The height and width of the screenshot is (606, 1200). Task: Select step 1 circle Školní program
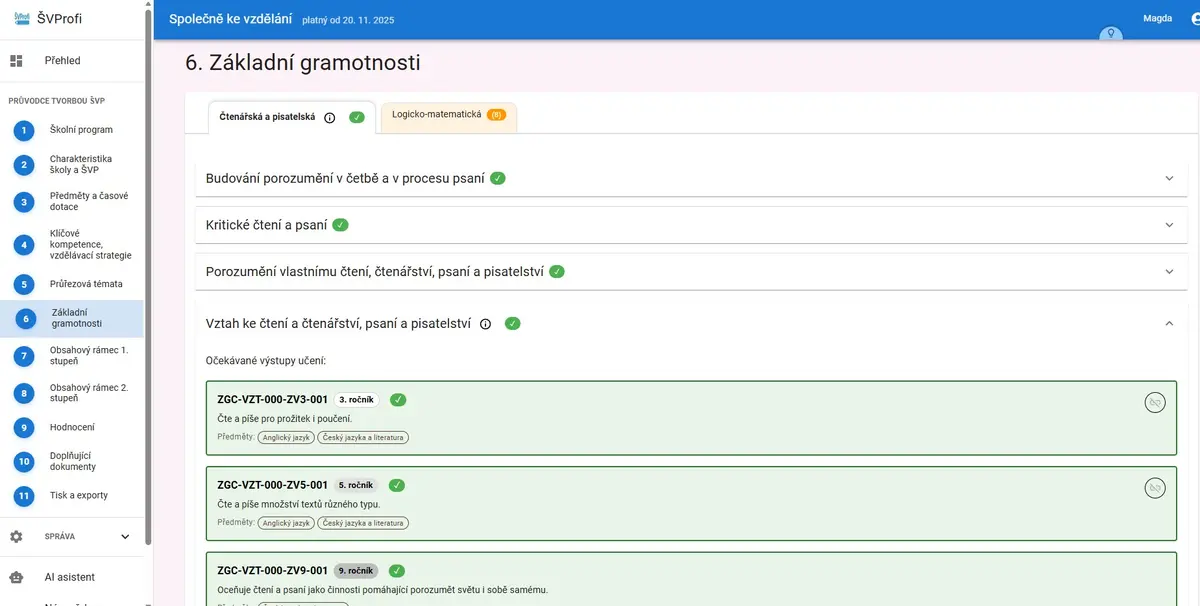(x=24, y=130)
